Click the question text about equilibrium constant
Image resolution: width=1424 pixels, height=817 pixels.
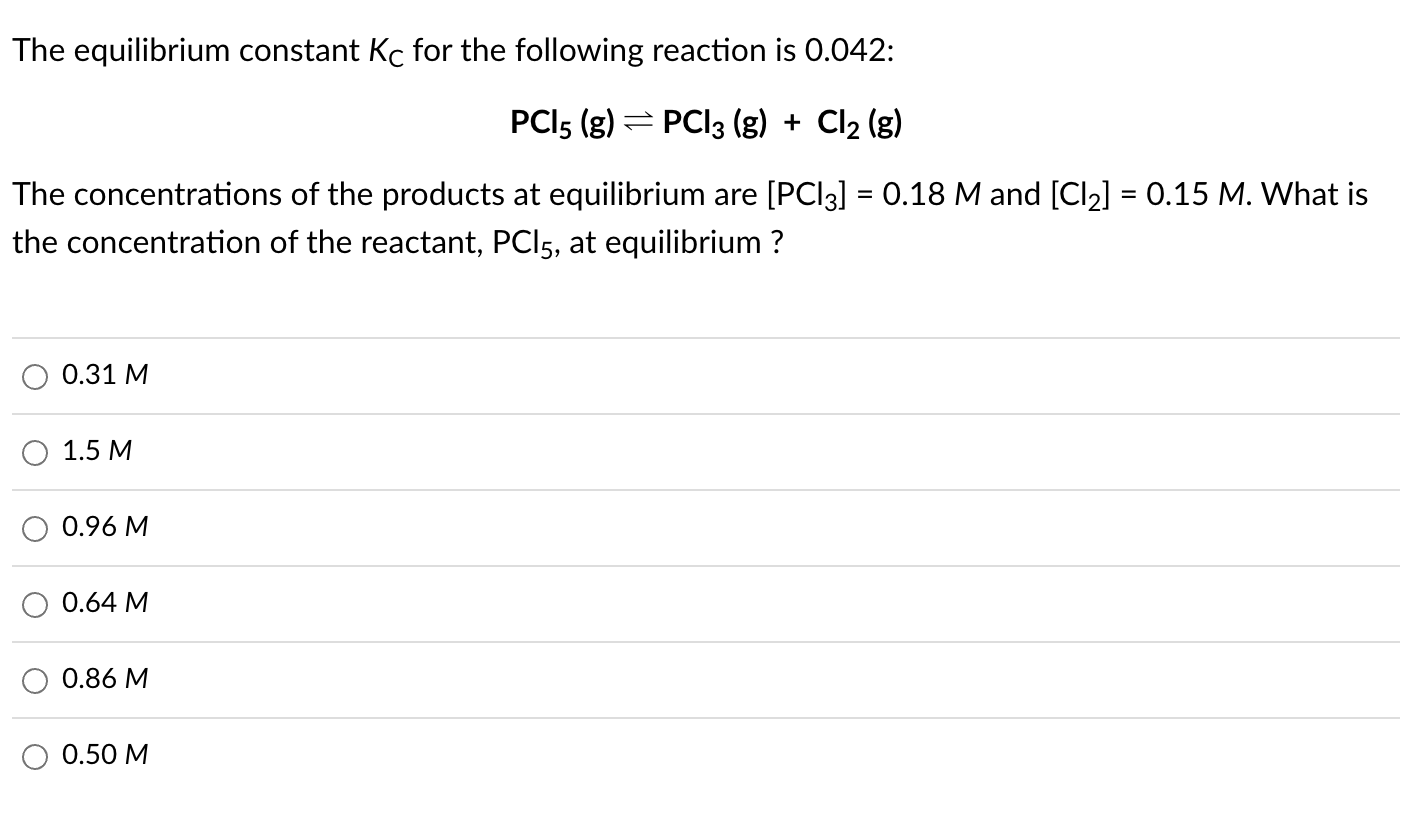(450, 50)
